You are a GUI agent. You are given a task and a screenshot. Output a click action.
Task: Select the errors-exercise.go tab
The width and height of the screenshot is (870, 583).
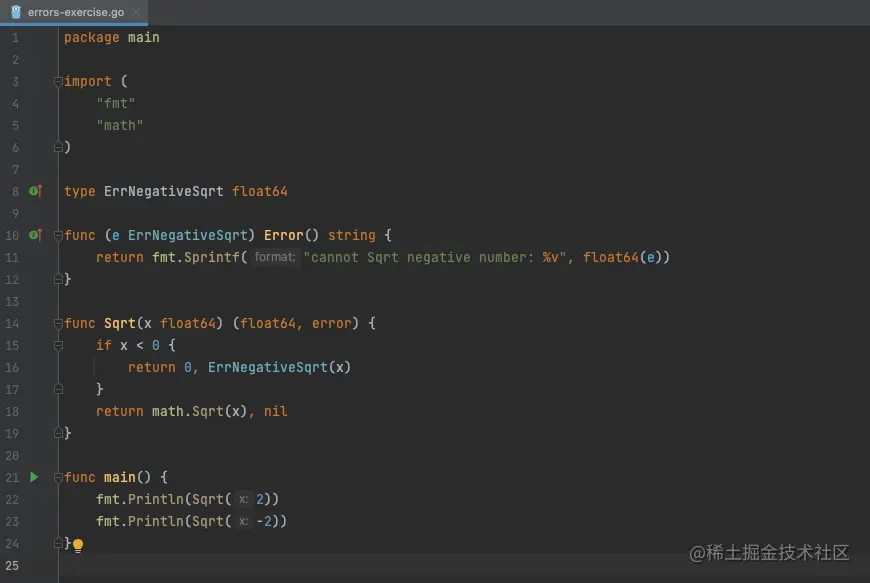pyautogui.click(x=74, y=12)
